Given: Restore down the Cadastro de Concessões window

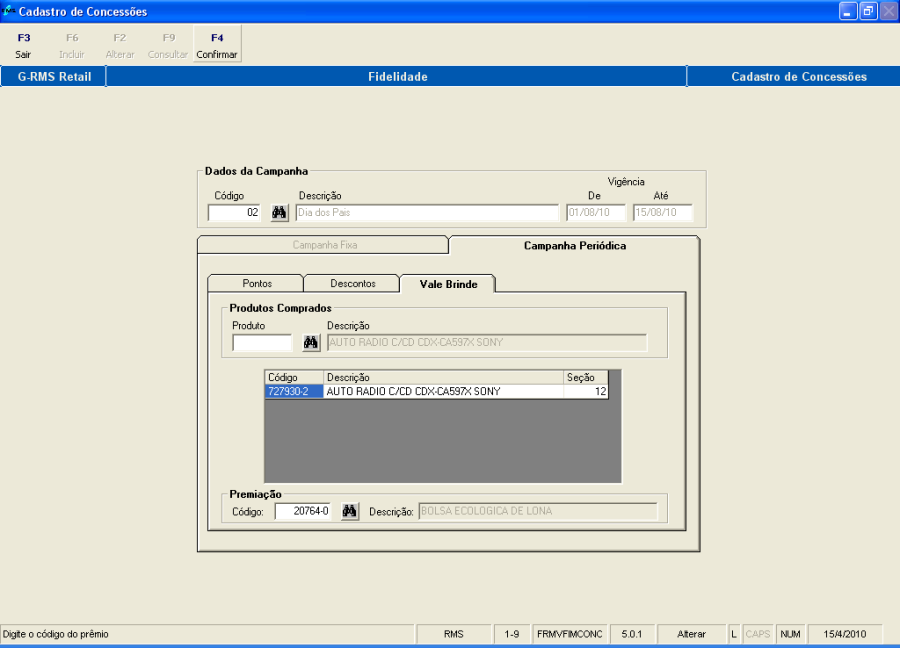Looking at the screenshot, I should click(868, 11).
